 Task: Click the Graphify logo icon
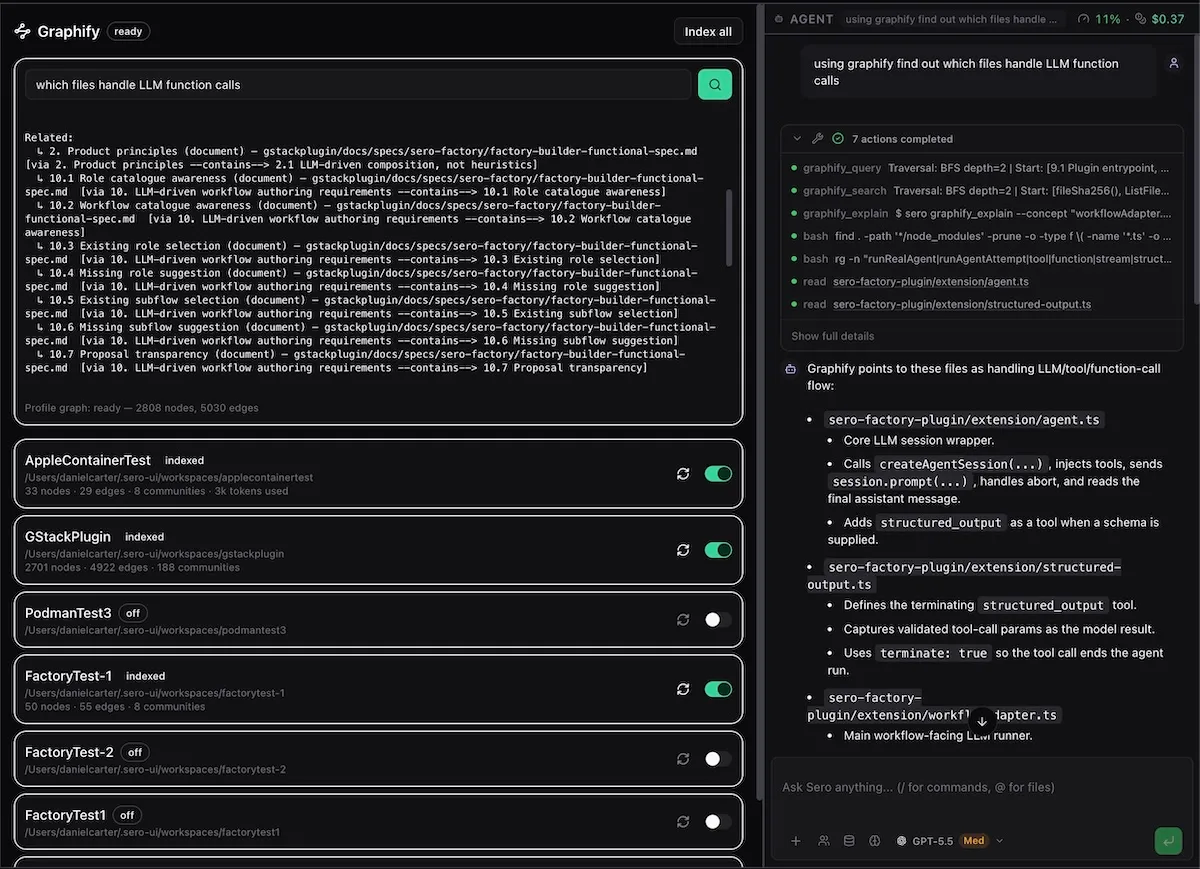(22, 31)
